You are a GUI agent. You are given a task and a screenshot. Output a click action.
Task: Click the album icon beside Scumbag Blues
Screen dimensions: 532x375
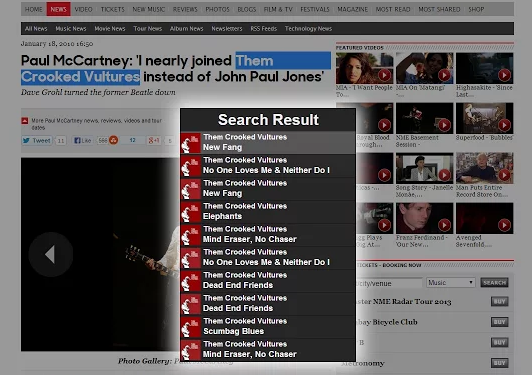click(x=191, y=327)
